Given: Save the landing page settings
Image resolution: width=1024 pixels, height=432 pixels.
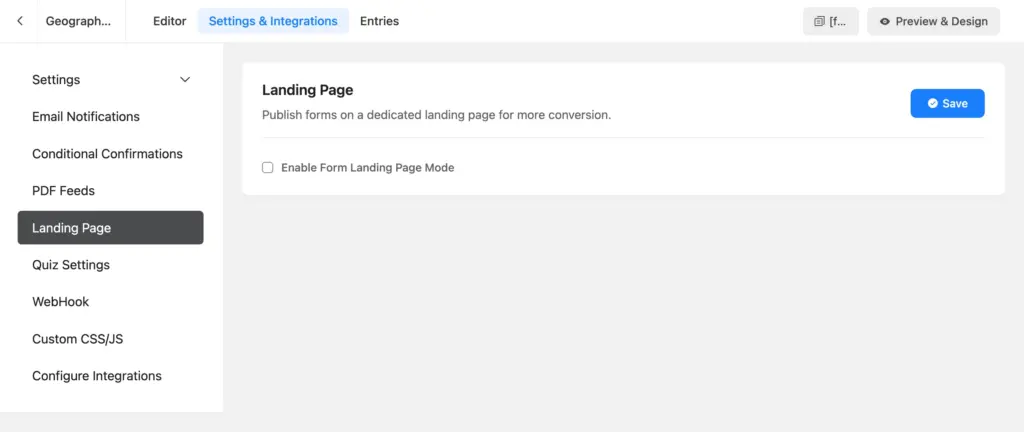Looking at the screenshot, I should pyautogui.click(x=947, y=103).
